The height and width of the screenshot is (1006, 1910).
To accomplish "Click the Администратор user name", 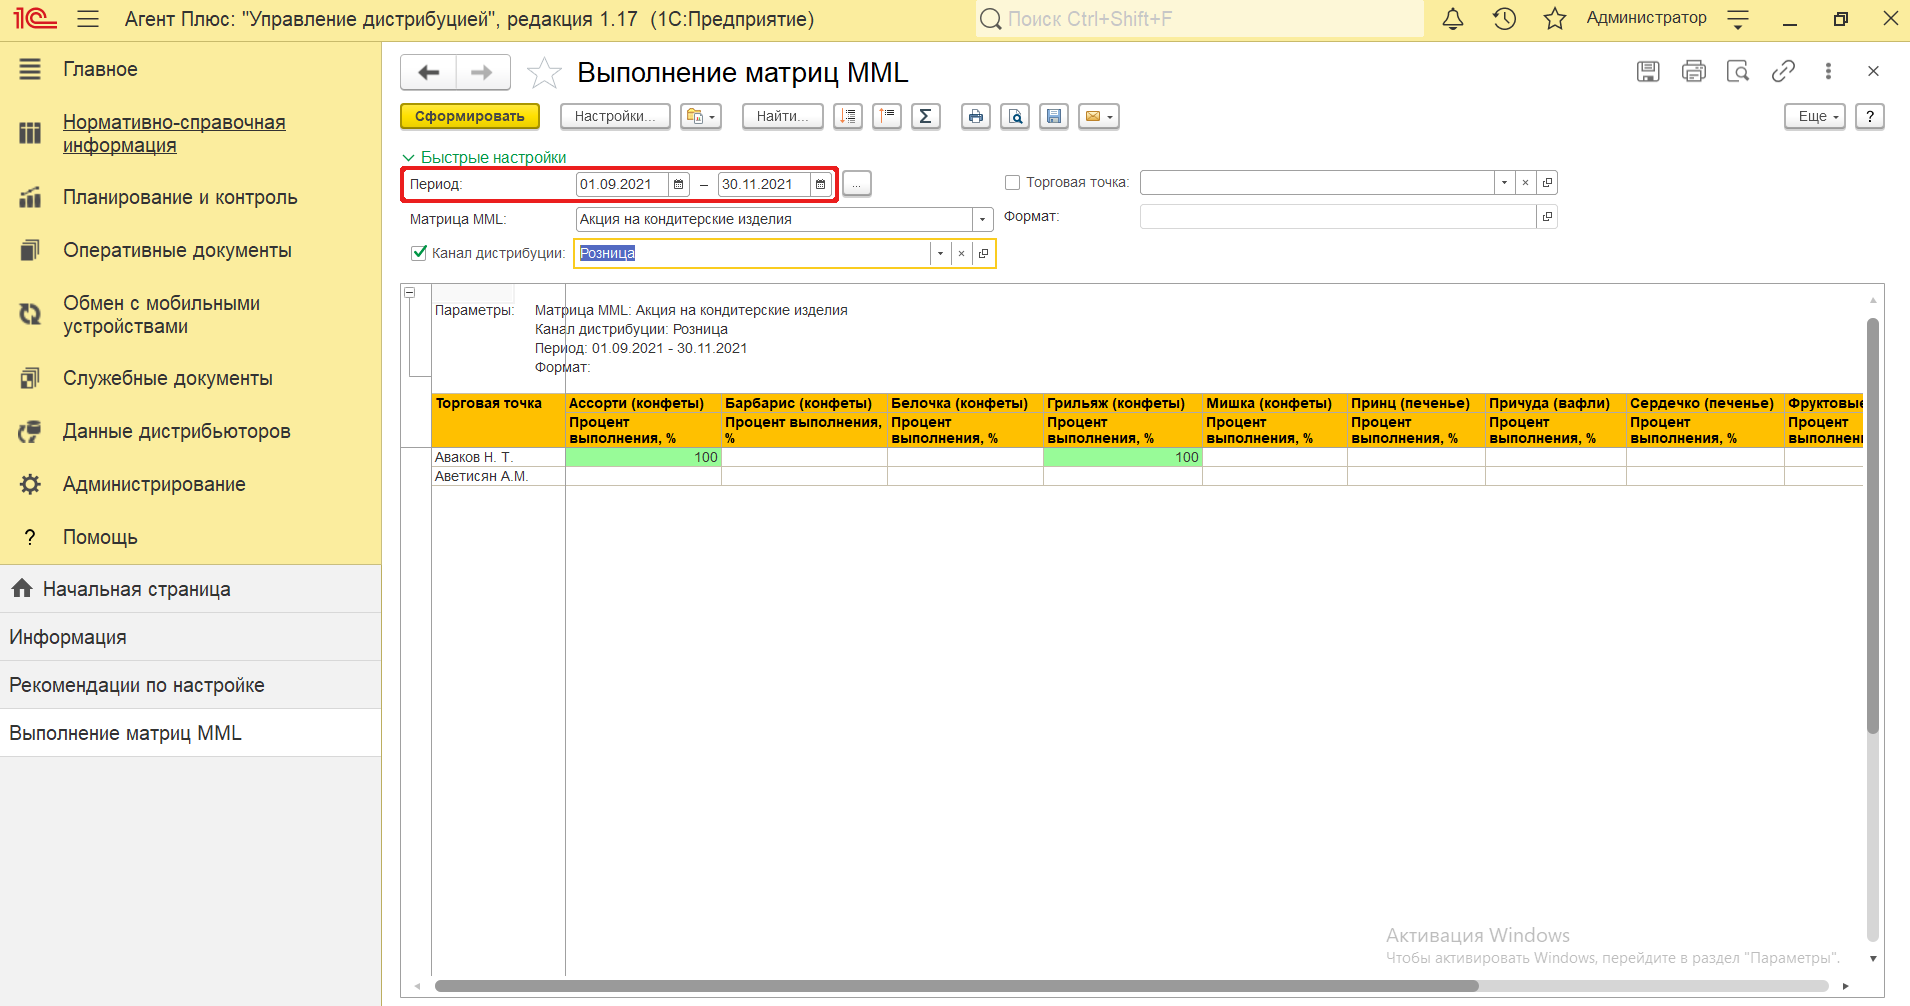I will pos(1646,18).
